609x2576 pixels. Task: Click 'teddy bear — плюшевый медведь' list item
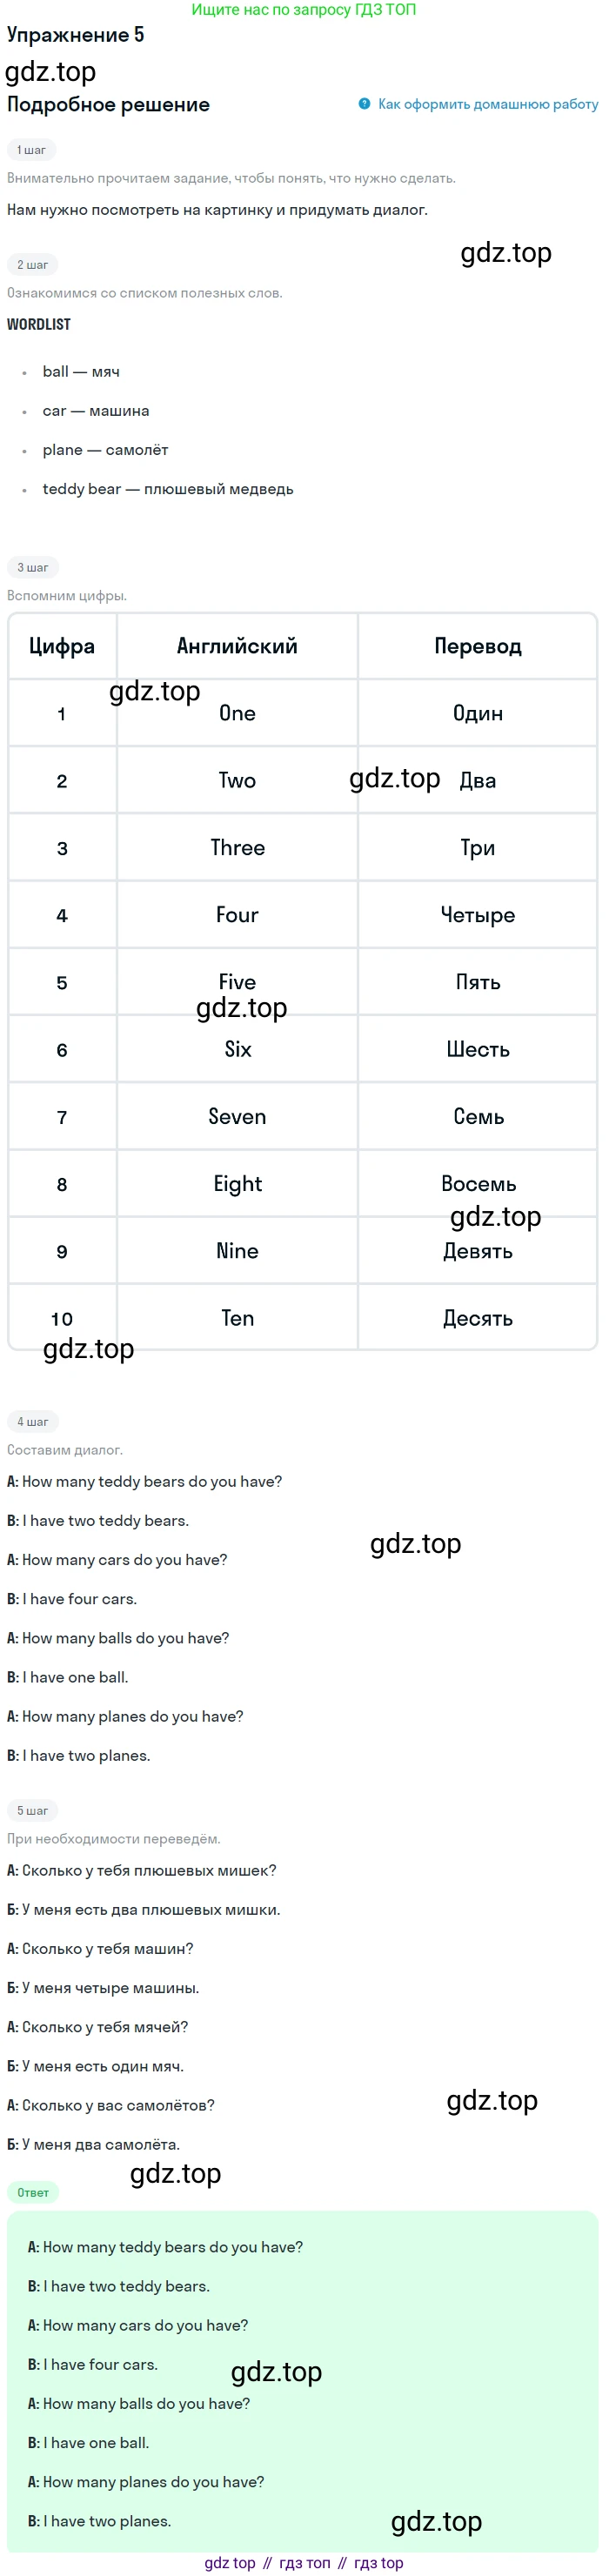[x=168, y=489]
